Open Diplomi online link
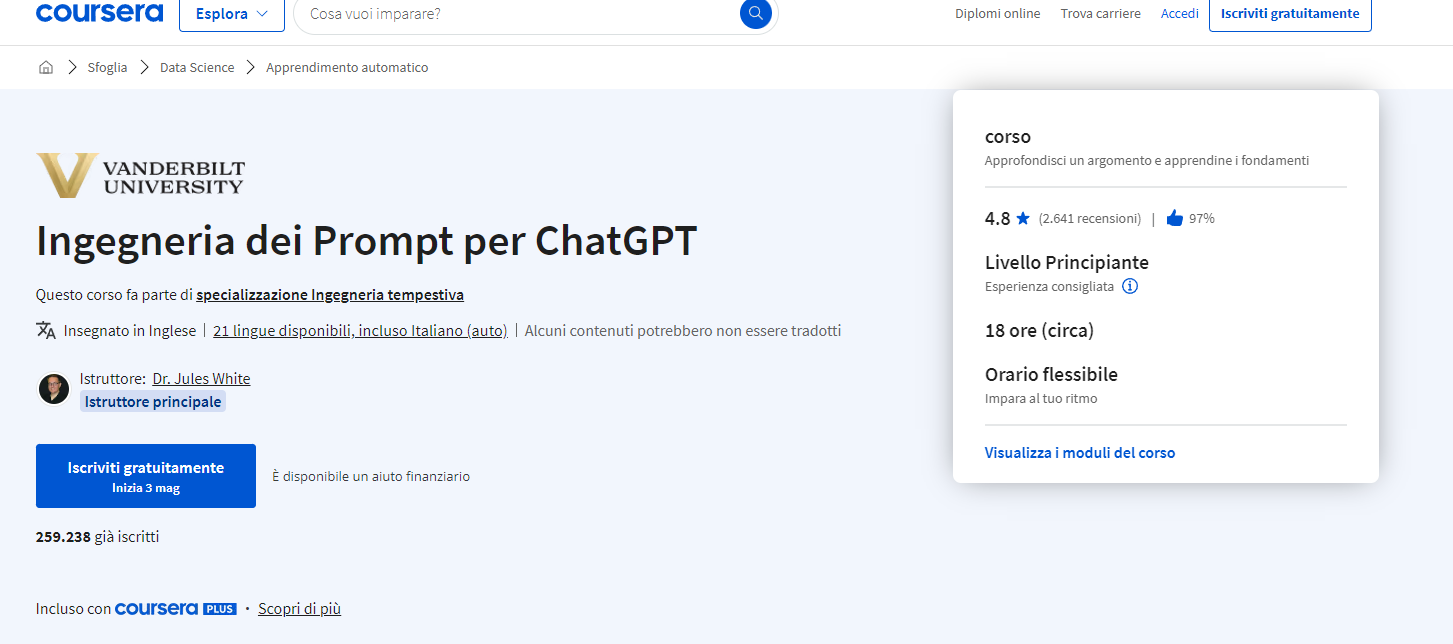 [997, 14]
